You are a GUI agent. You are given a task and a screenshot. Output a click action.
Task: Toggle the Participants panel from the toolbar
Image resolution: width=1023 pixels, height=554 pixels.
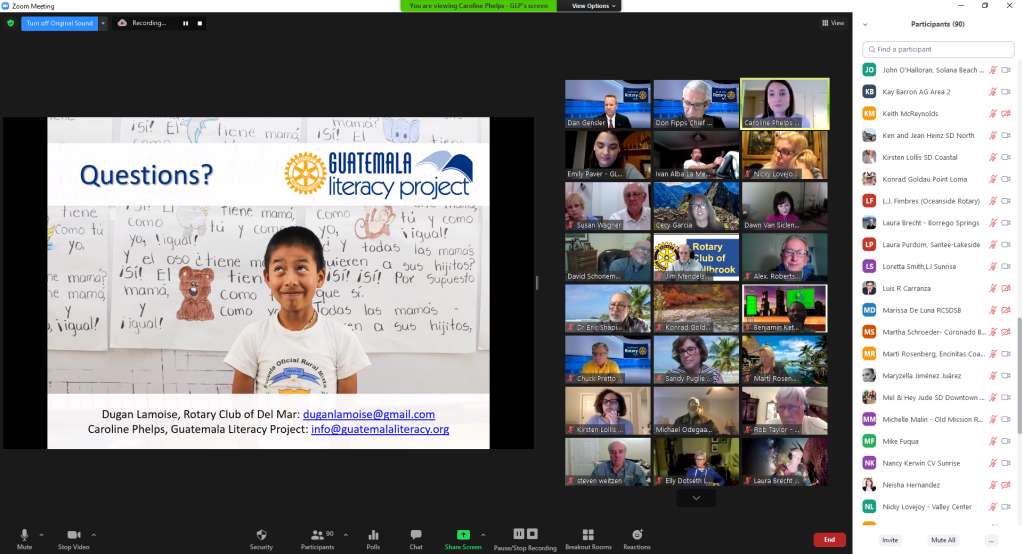(x=317, y=535)
